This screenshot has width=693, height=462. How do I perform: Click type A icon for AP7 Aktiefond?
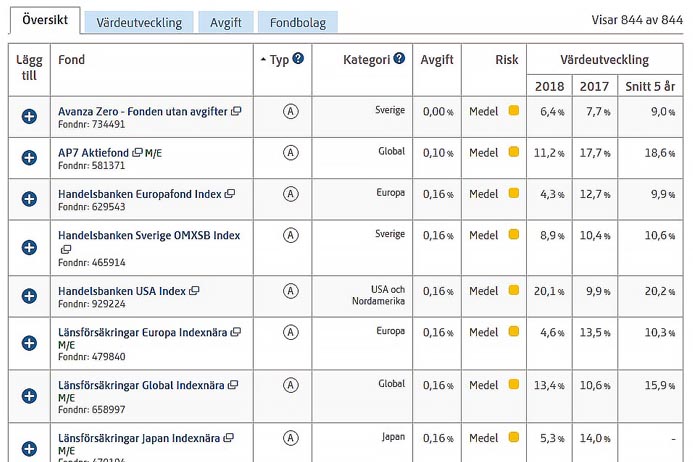290,153
